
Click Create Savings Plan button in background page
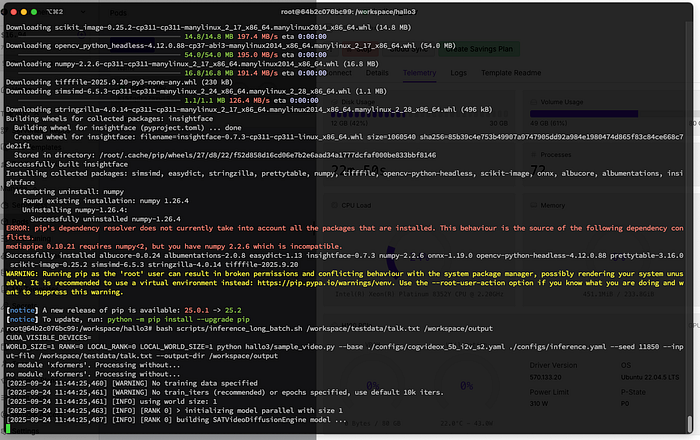[479, 49]
